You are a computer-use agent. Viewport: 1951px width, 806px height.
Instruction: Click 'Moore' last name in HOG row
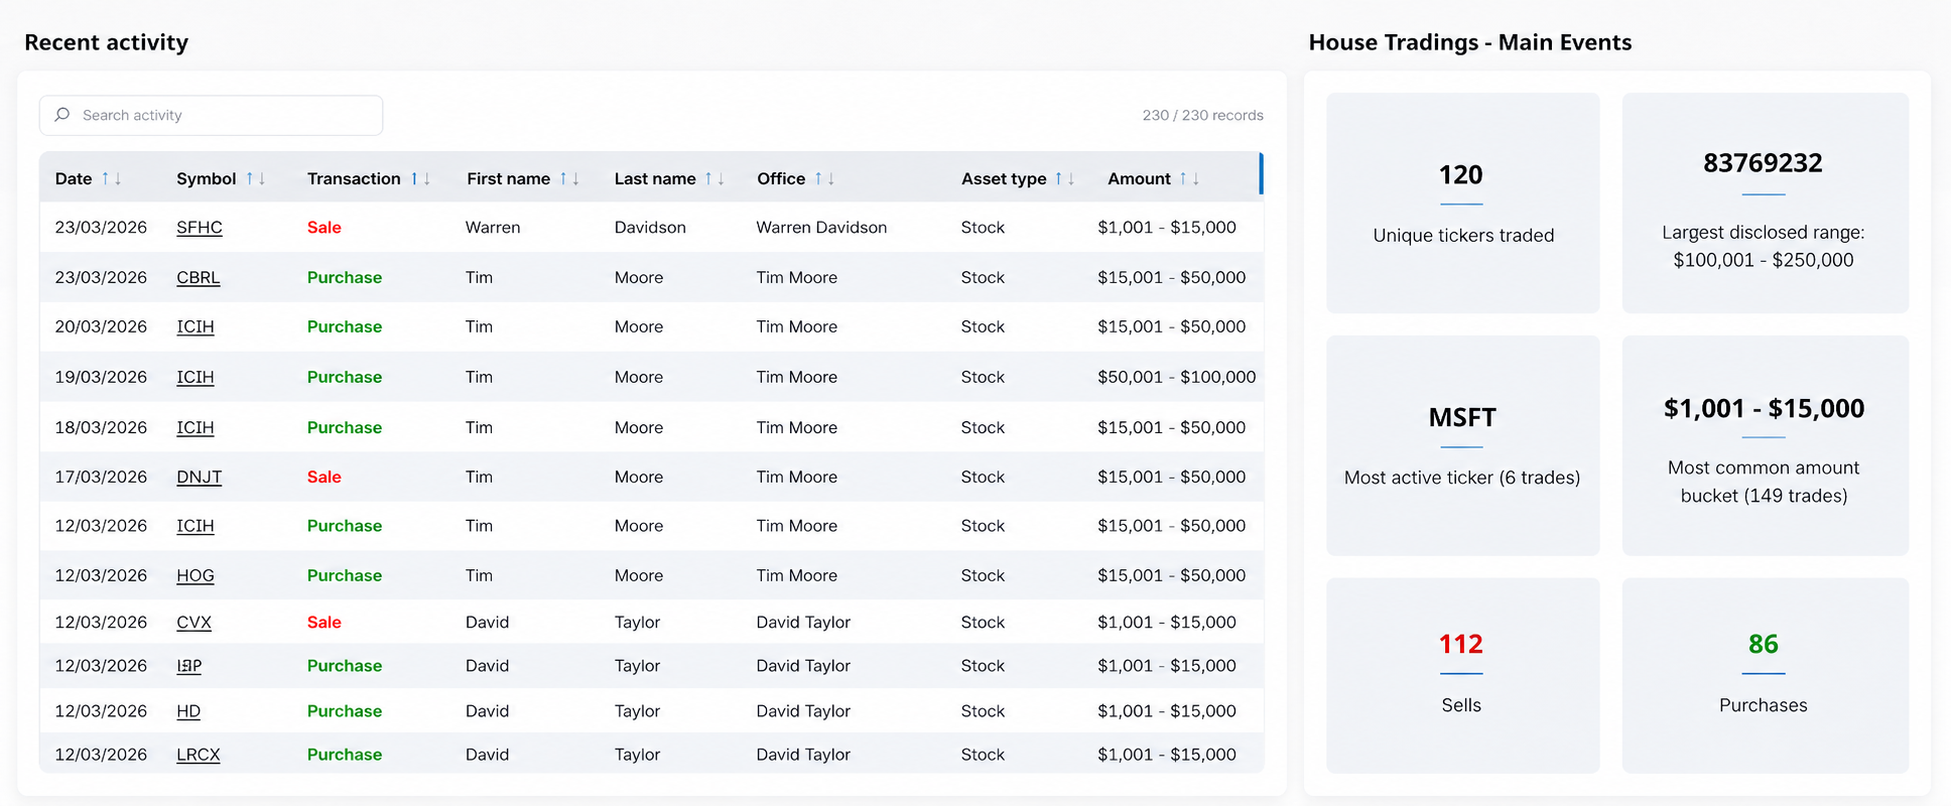[x=638, y=575]
